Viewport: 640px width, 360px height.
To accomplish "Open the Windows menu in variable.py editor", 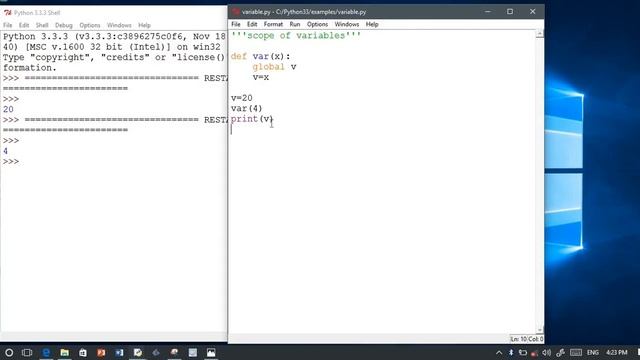I will pos(347,24).
